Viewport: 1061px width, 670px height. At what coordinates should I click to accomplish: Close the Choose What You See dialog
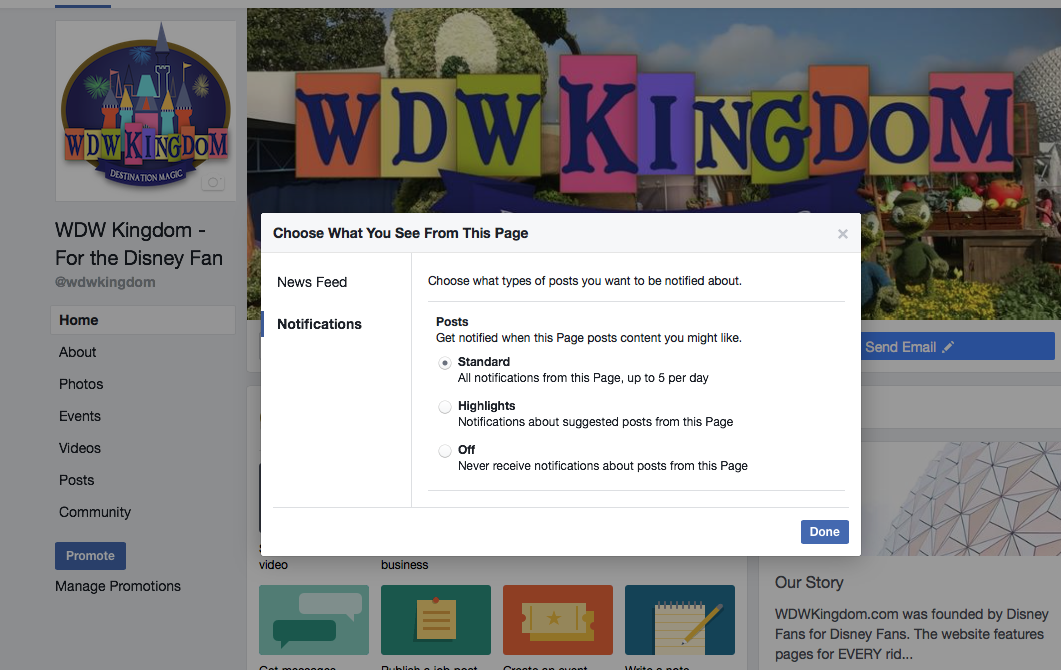(842, 233)
